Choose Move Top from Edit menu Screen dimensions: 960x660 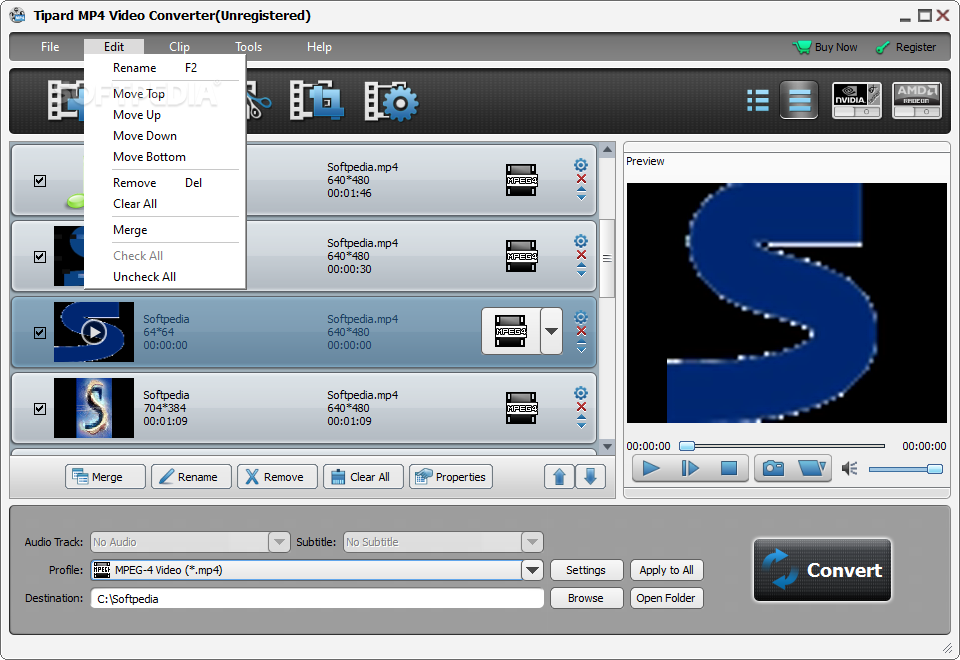(x=165, y=94)
